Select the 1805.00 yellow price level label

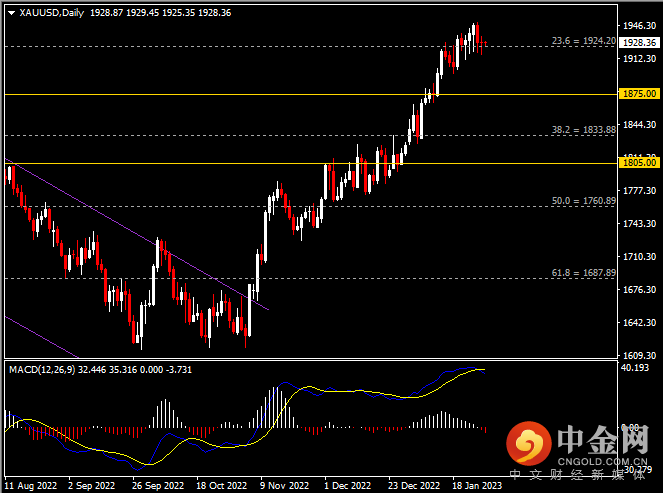639,163
